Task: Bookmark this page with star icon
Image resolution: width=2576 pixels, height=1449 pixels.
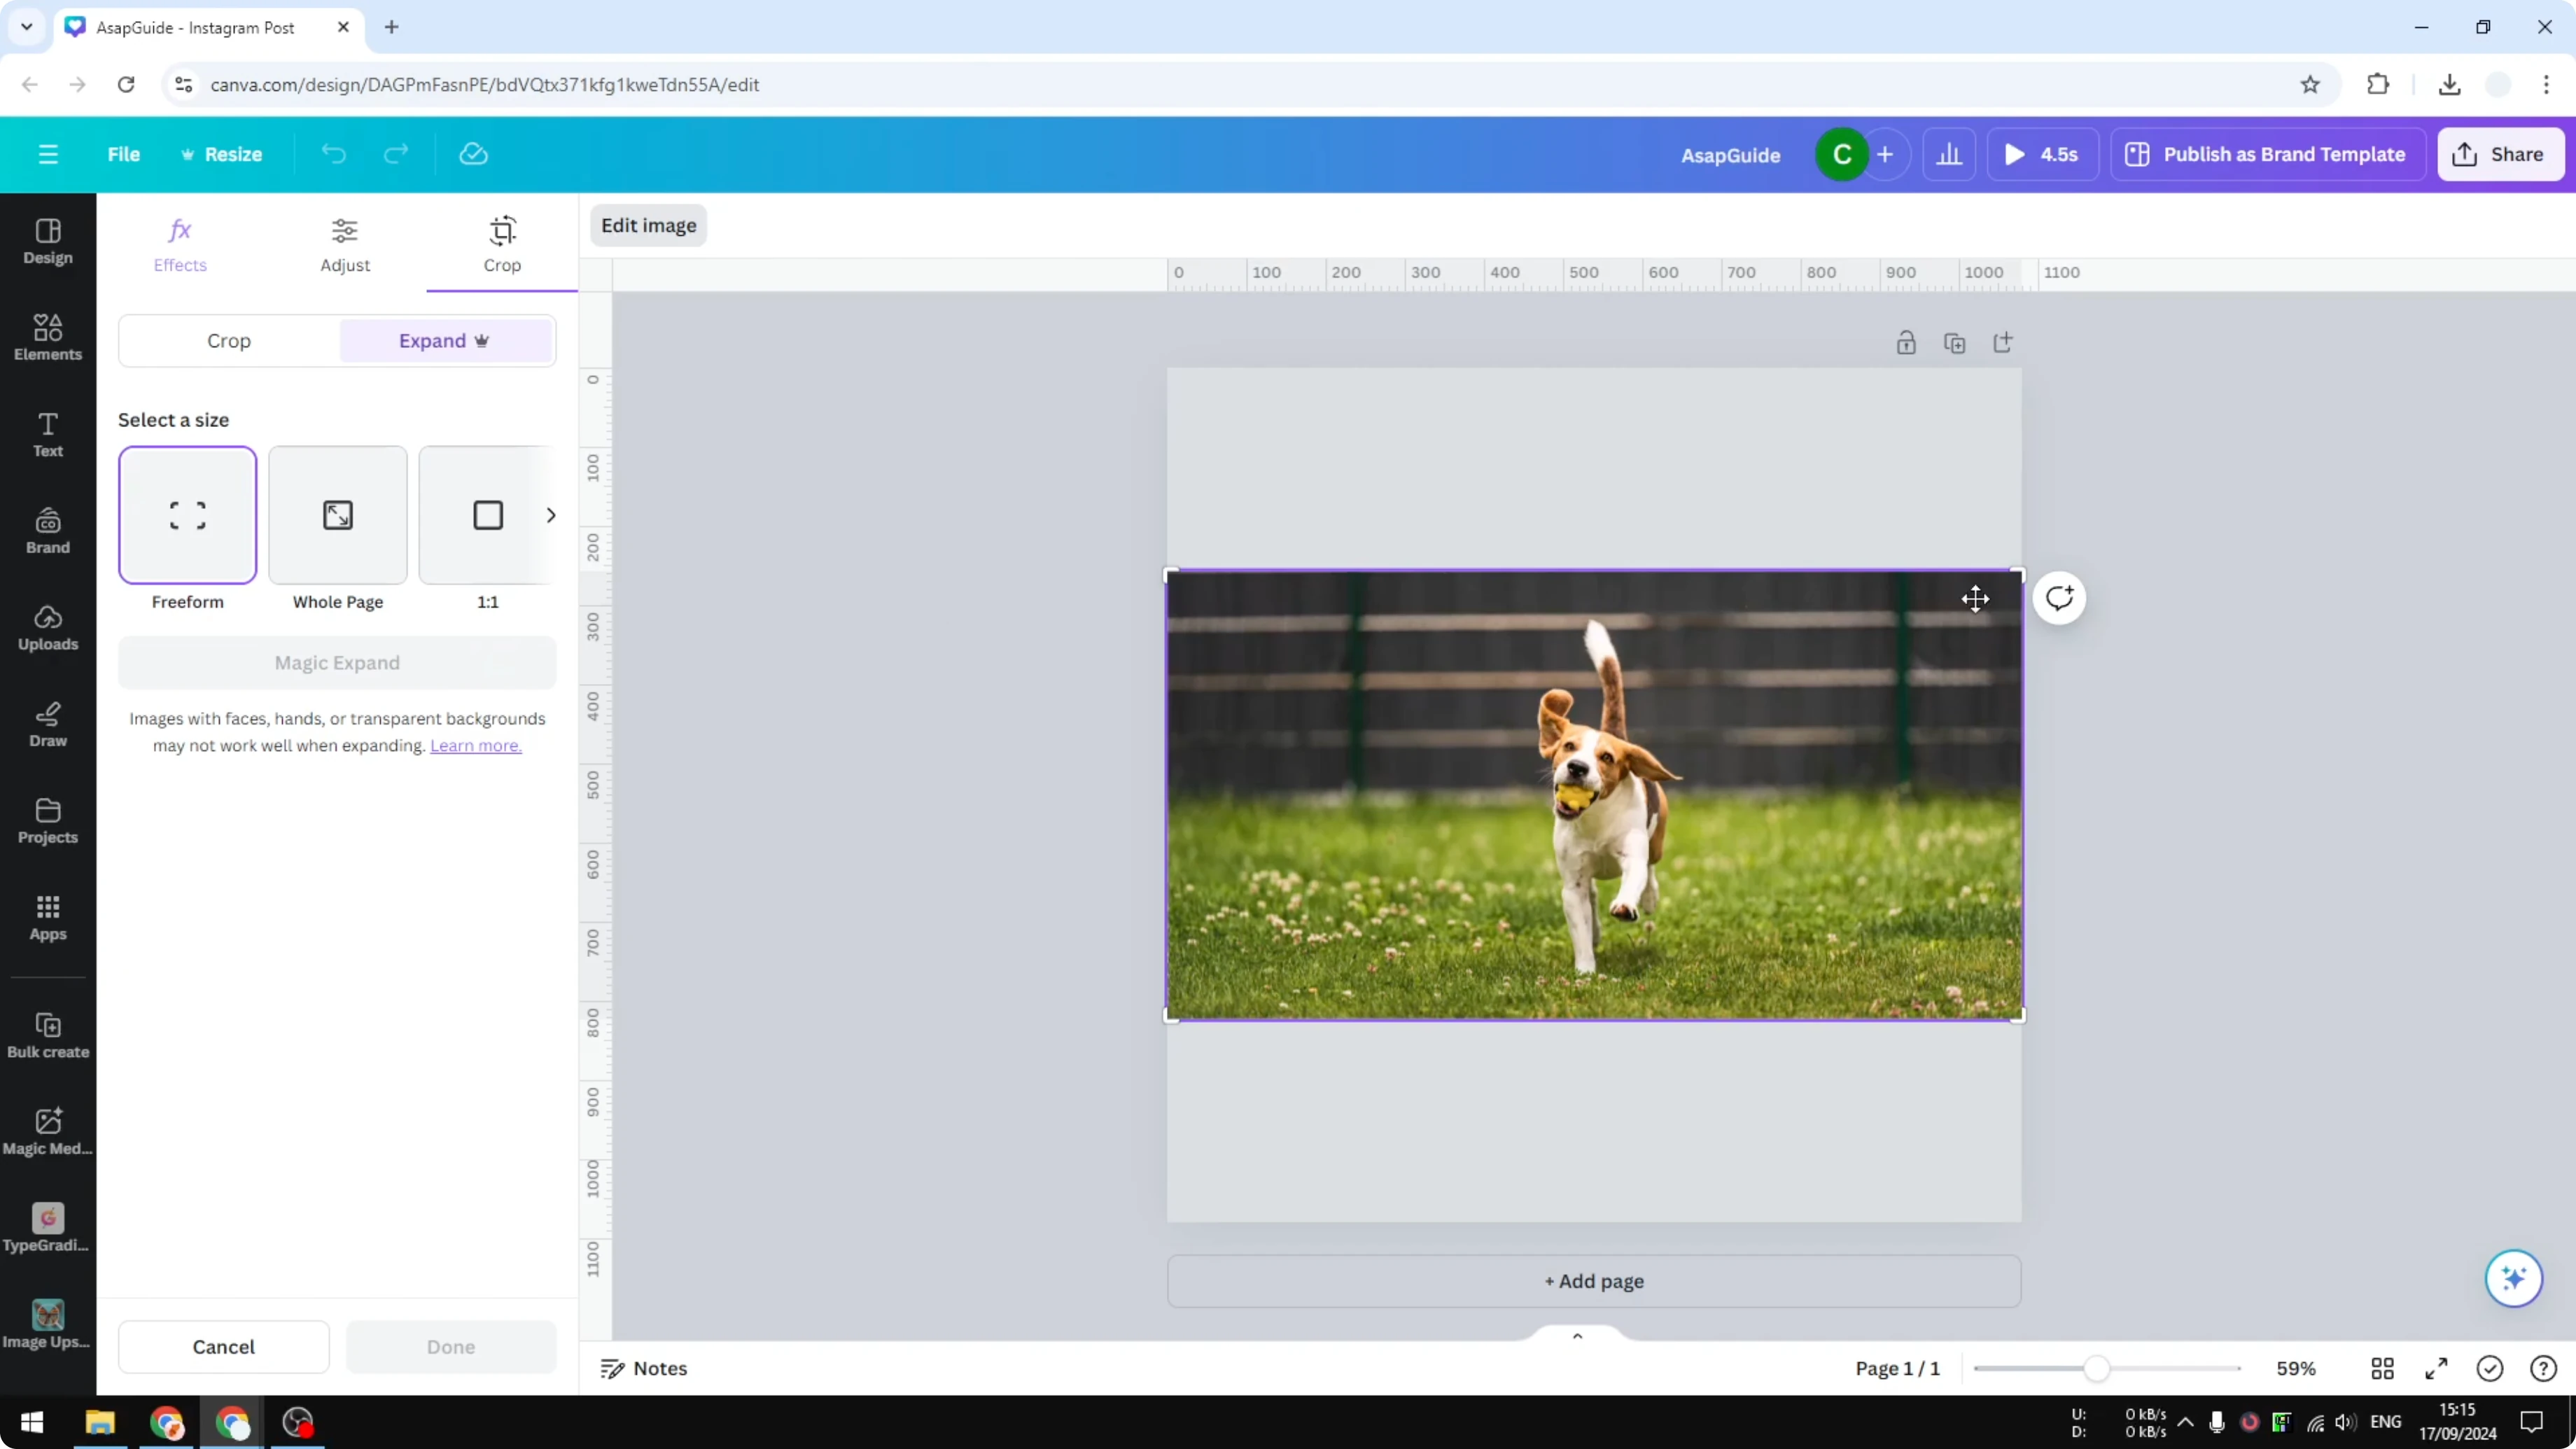Action: [x=2310, y=85]
